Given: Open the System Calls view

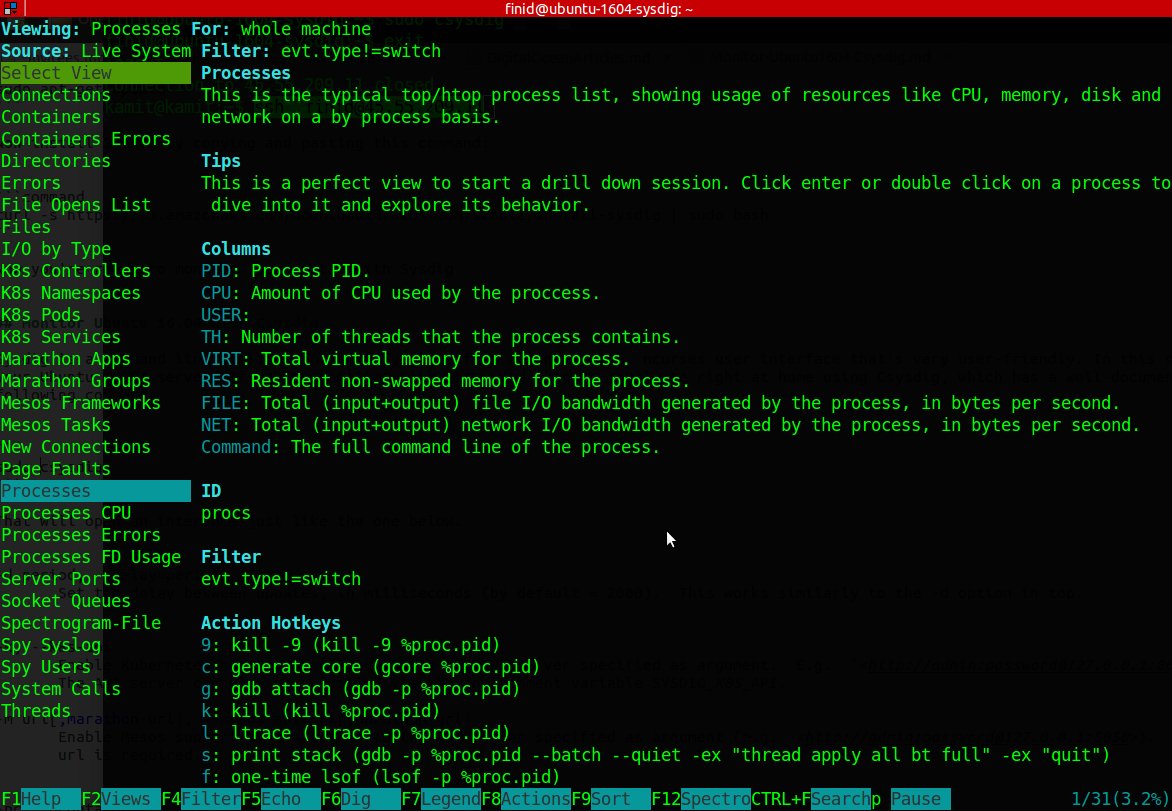Looking at the screenshot, I should (61, 689).
